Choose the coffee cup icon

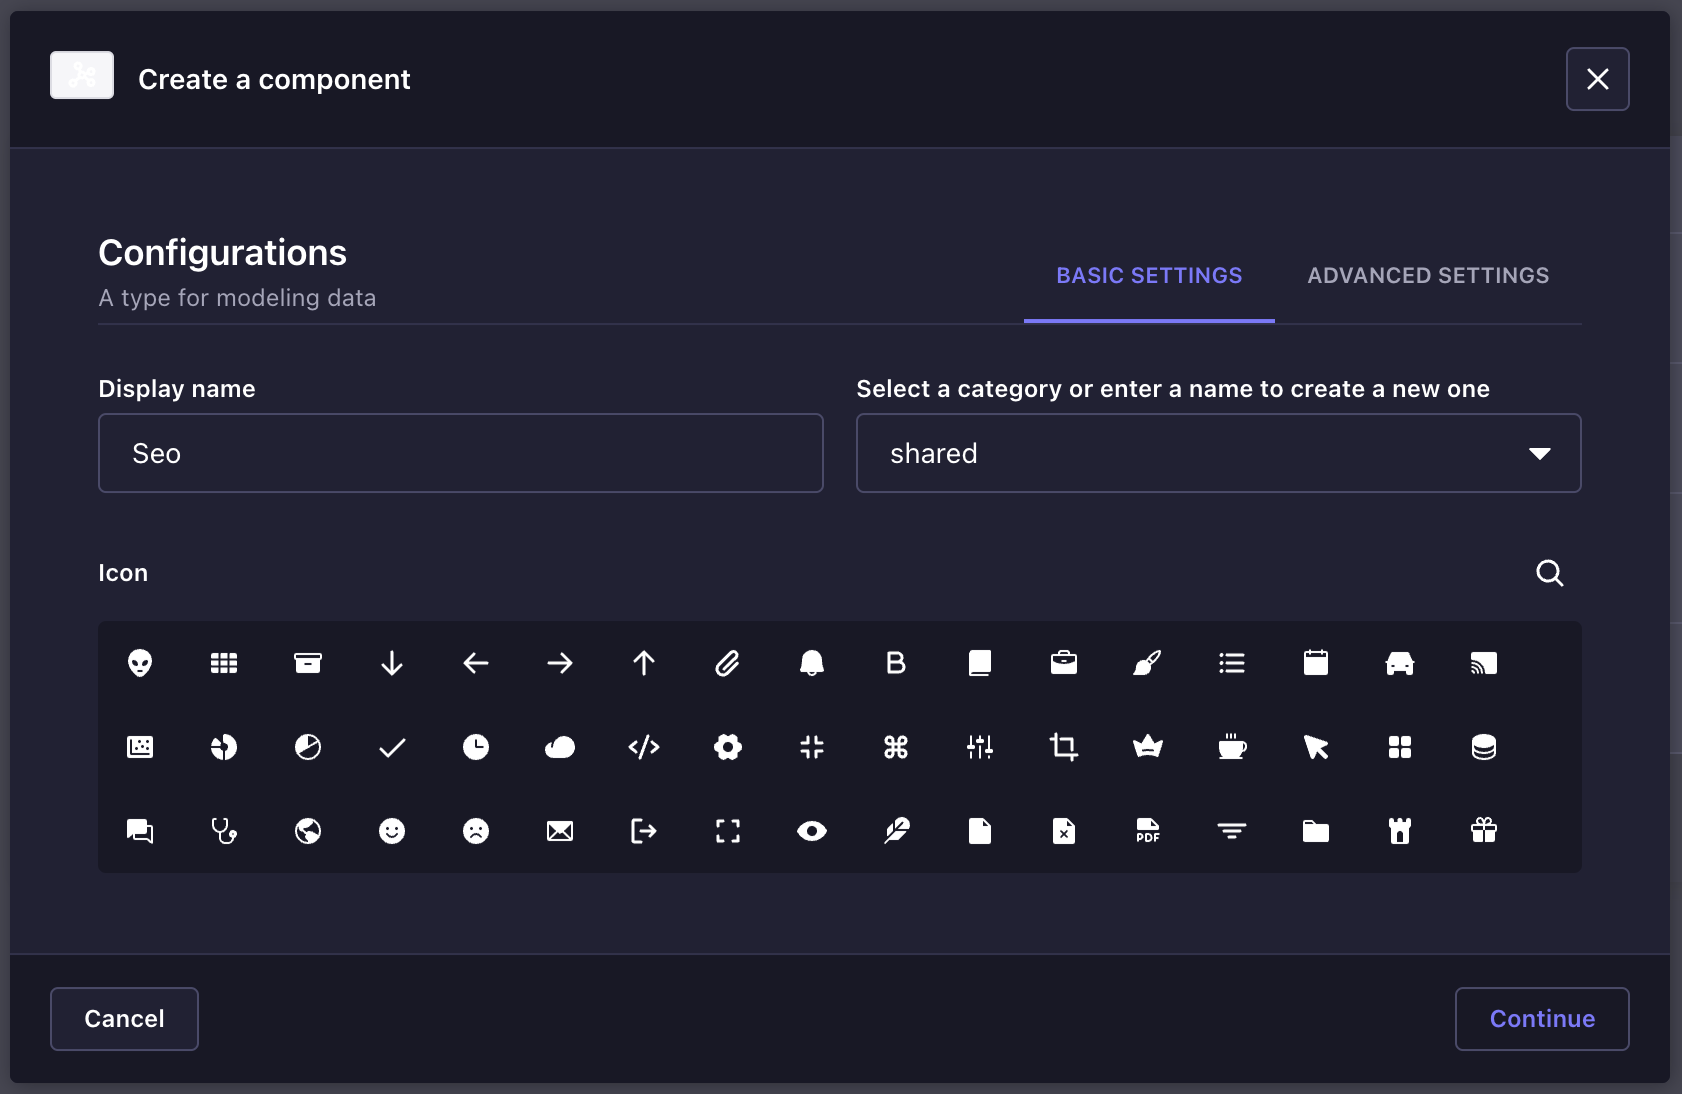pyautogui.click(x=1233, y=747)
